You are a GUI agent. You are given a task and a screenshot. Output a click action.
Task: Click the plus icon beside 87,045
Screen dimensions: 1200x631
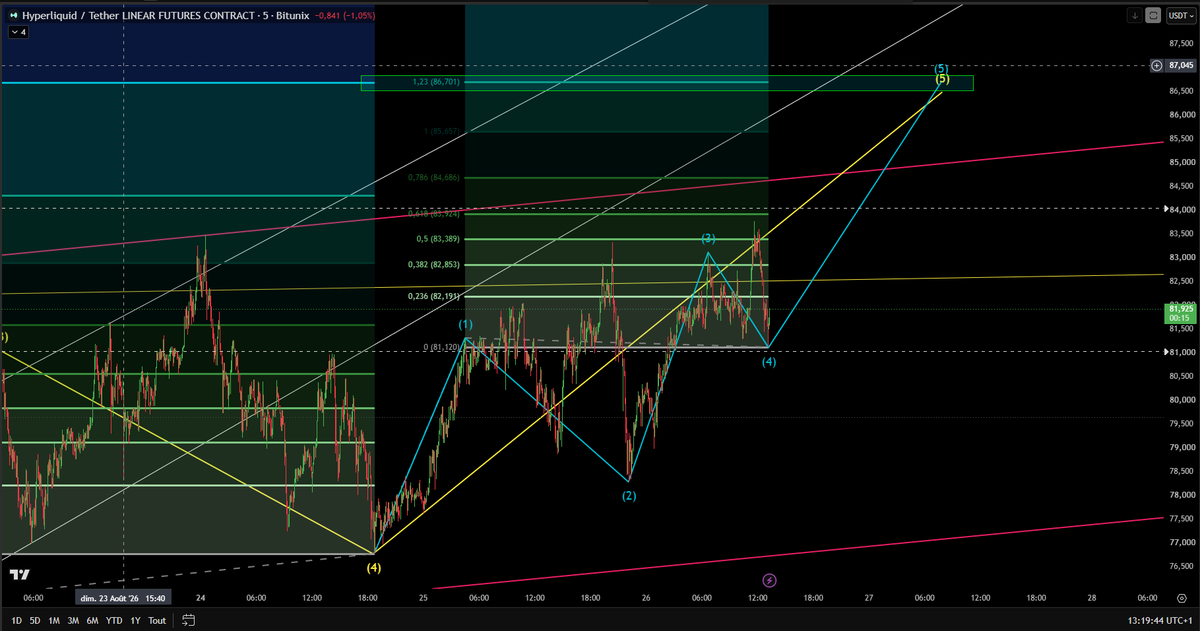click(1157, 66)
